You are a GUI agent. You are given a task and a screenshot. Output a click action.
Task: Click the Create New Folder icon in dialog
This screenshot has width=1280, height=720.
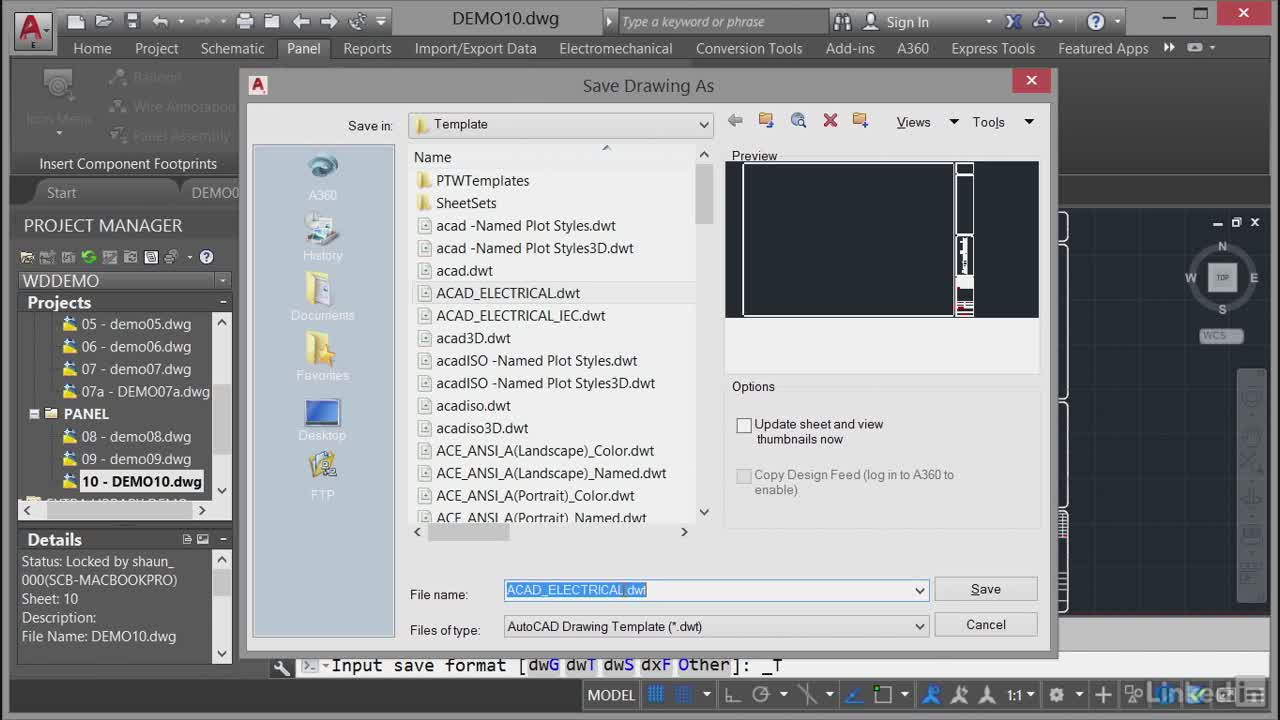(x=860, y=121)
